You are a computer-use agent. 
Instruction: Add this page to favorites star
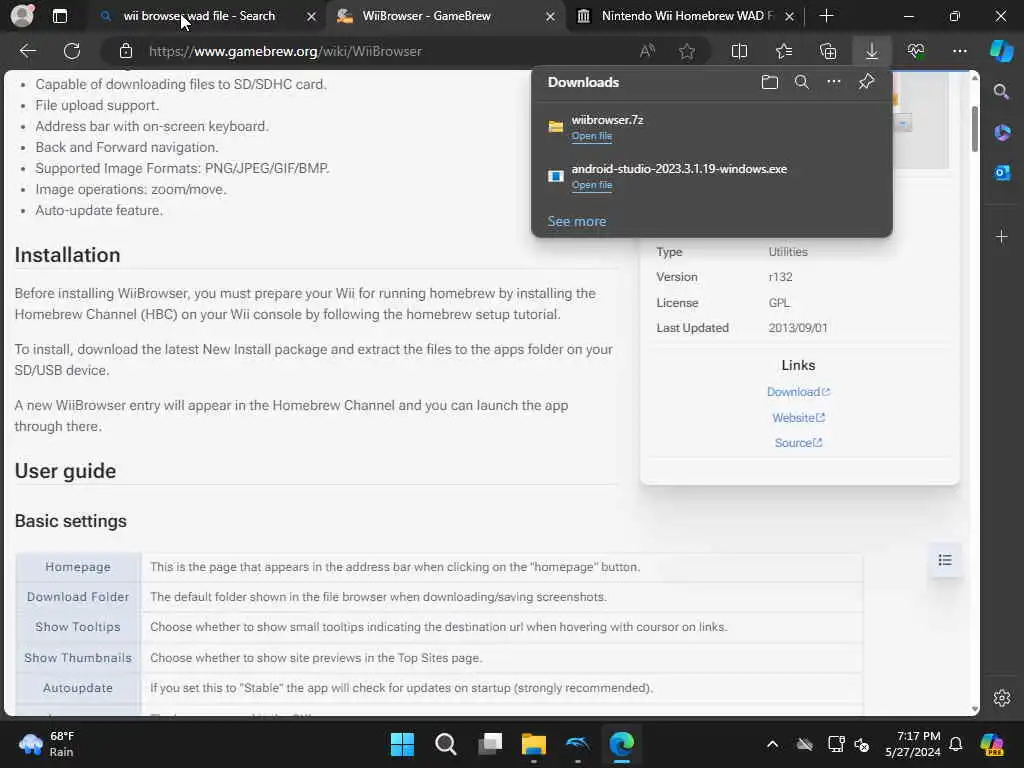pyautogui.click(x=686, y=51)
